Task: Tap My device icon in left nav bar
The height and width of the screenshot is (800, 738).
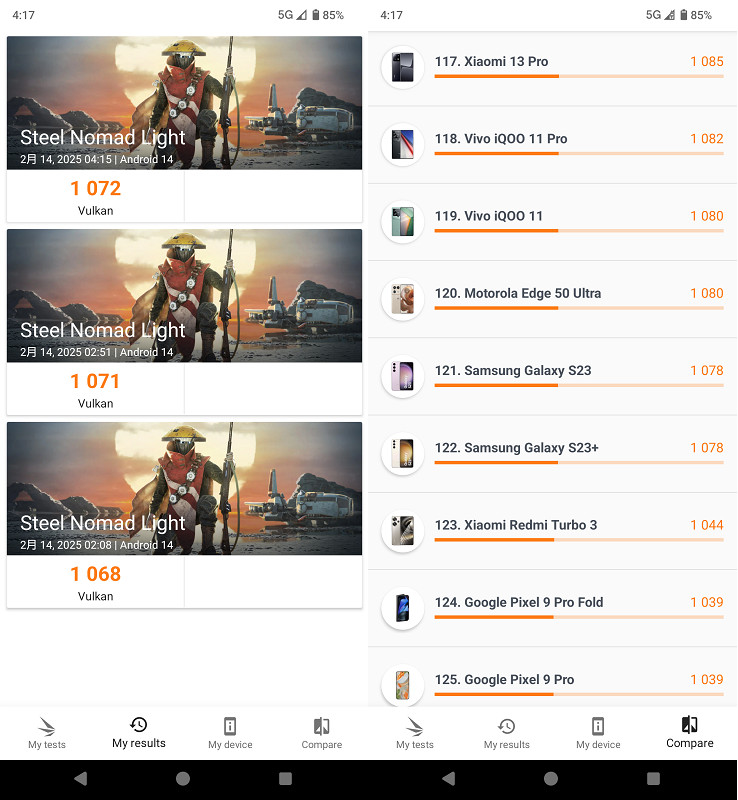Action: point(230,726)
